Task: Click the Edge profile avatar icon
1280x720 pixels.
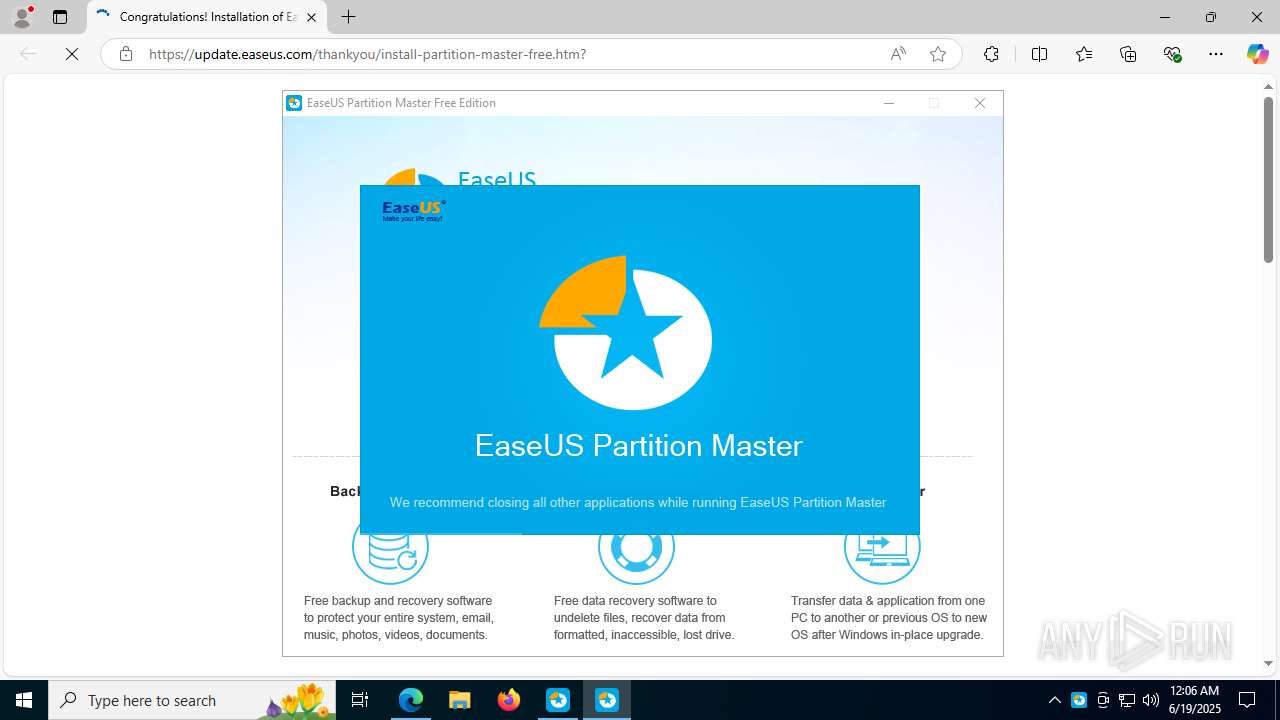Action: coord(22,16)
